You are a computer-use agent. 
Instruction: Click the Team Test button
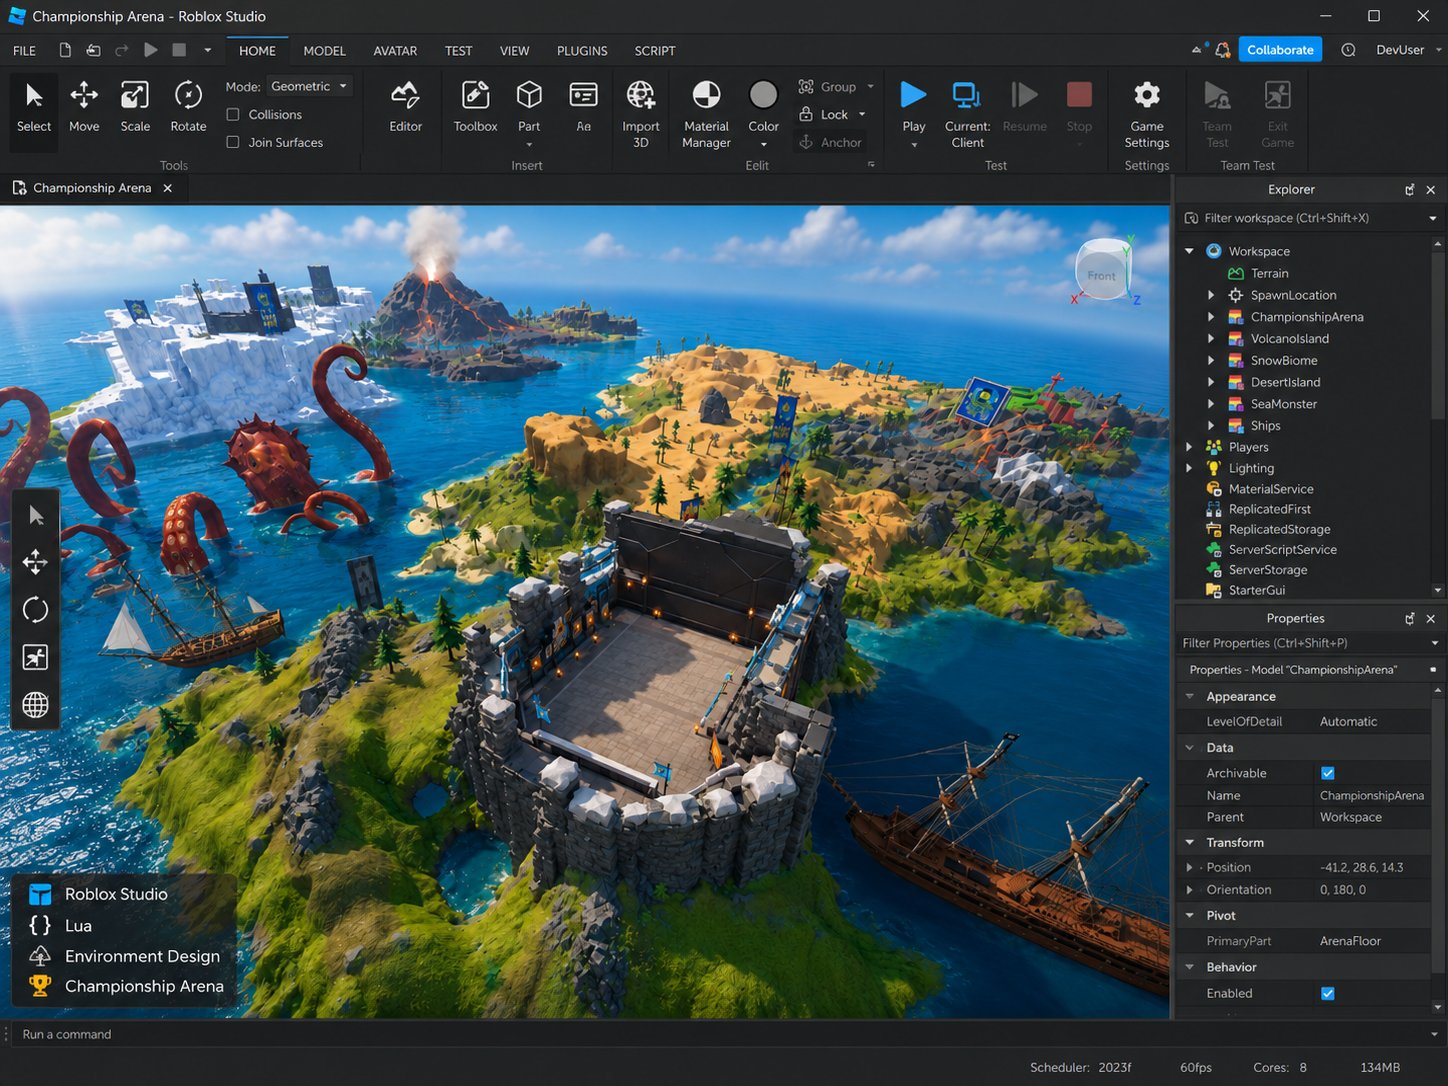click(x=1217, y=115)
